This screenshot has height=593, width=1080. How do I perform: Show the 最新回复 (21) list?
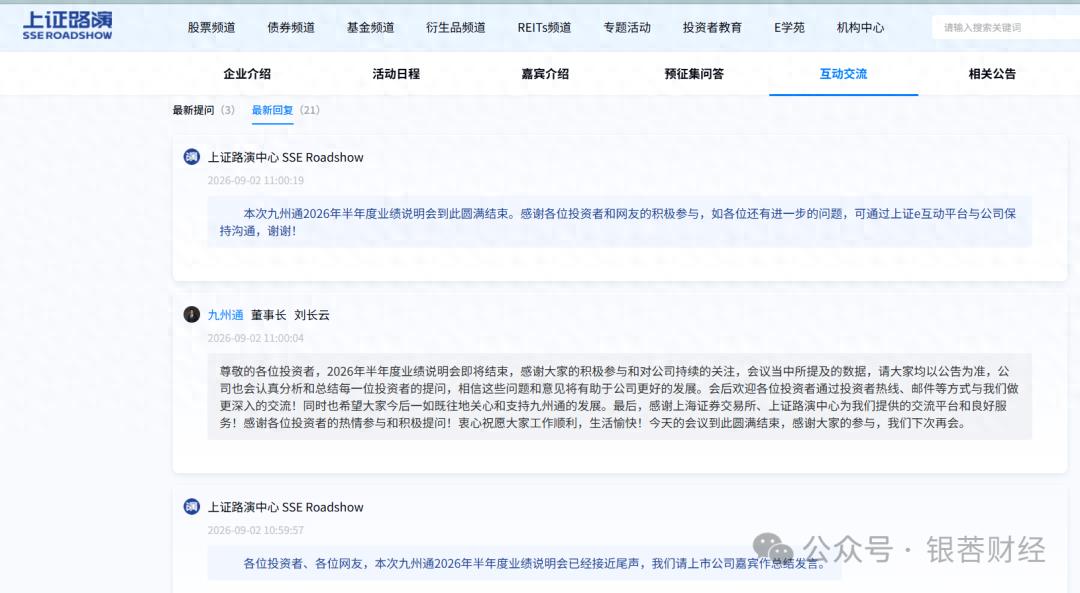(285, 110)
